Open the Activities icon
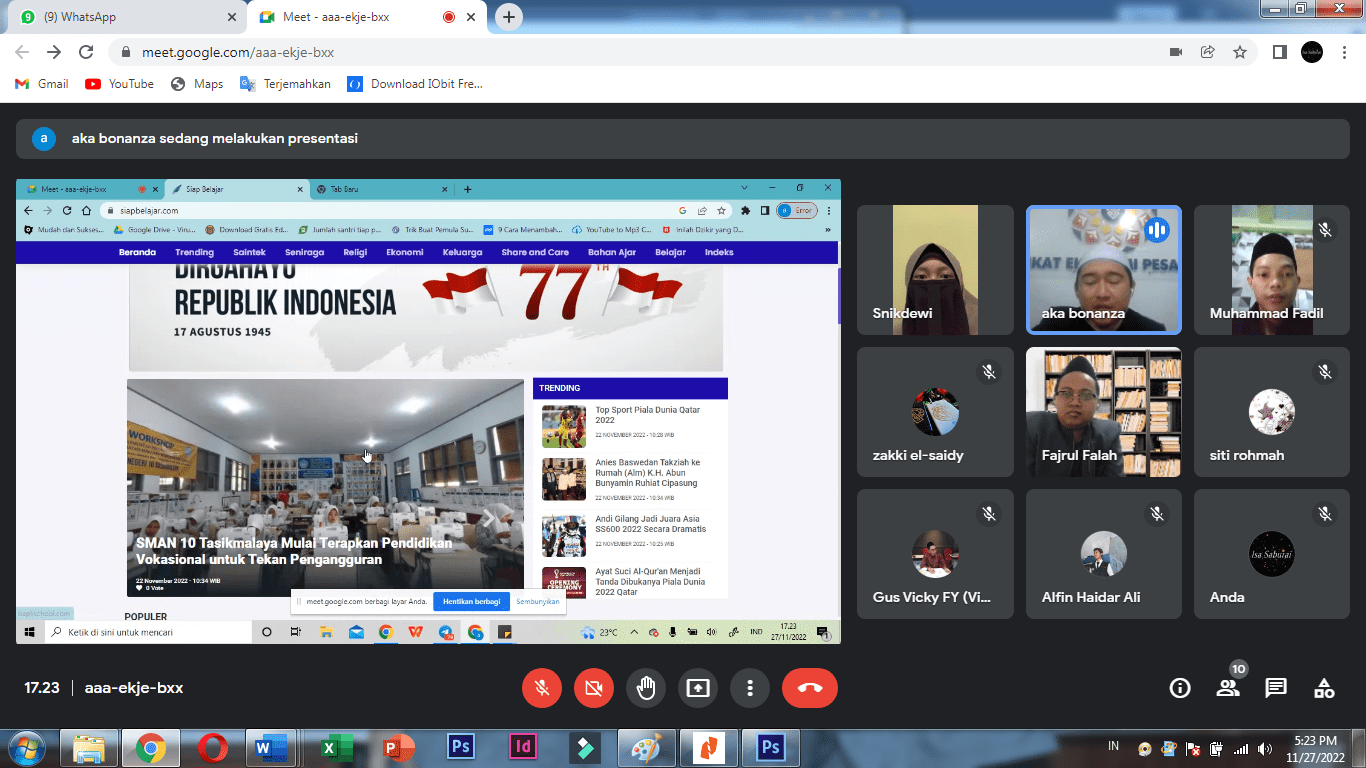 pyautogui.click(x=1324, y=688)
